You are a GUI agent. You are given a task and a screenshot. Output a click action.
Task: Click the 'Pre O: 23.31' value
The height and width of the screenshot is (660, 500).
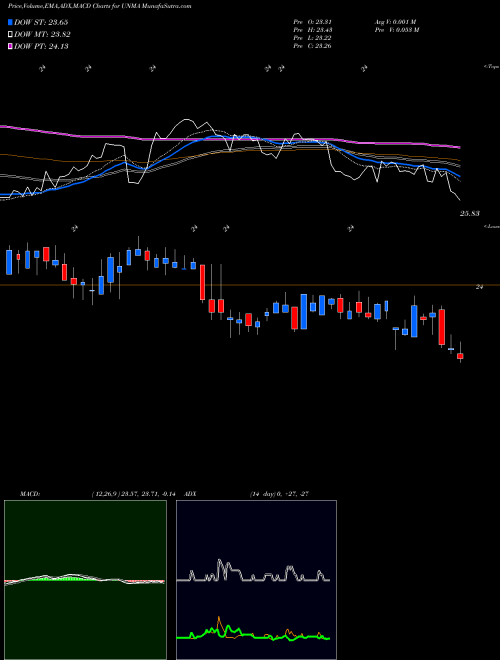pyautogui.click(x=313, y=22)
